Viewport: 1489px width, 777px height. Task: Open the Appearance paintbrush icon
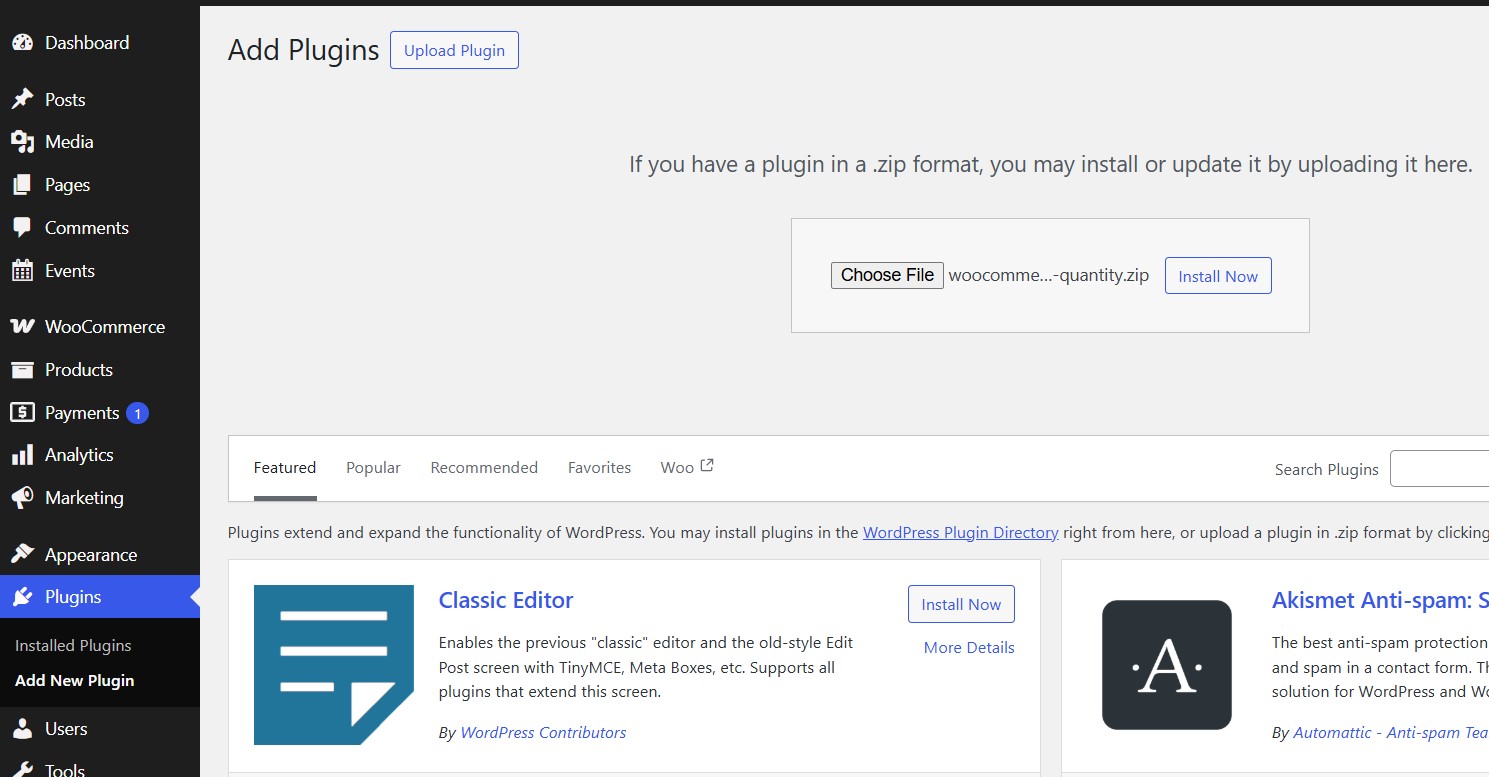[x=22, y=554]
